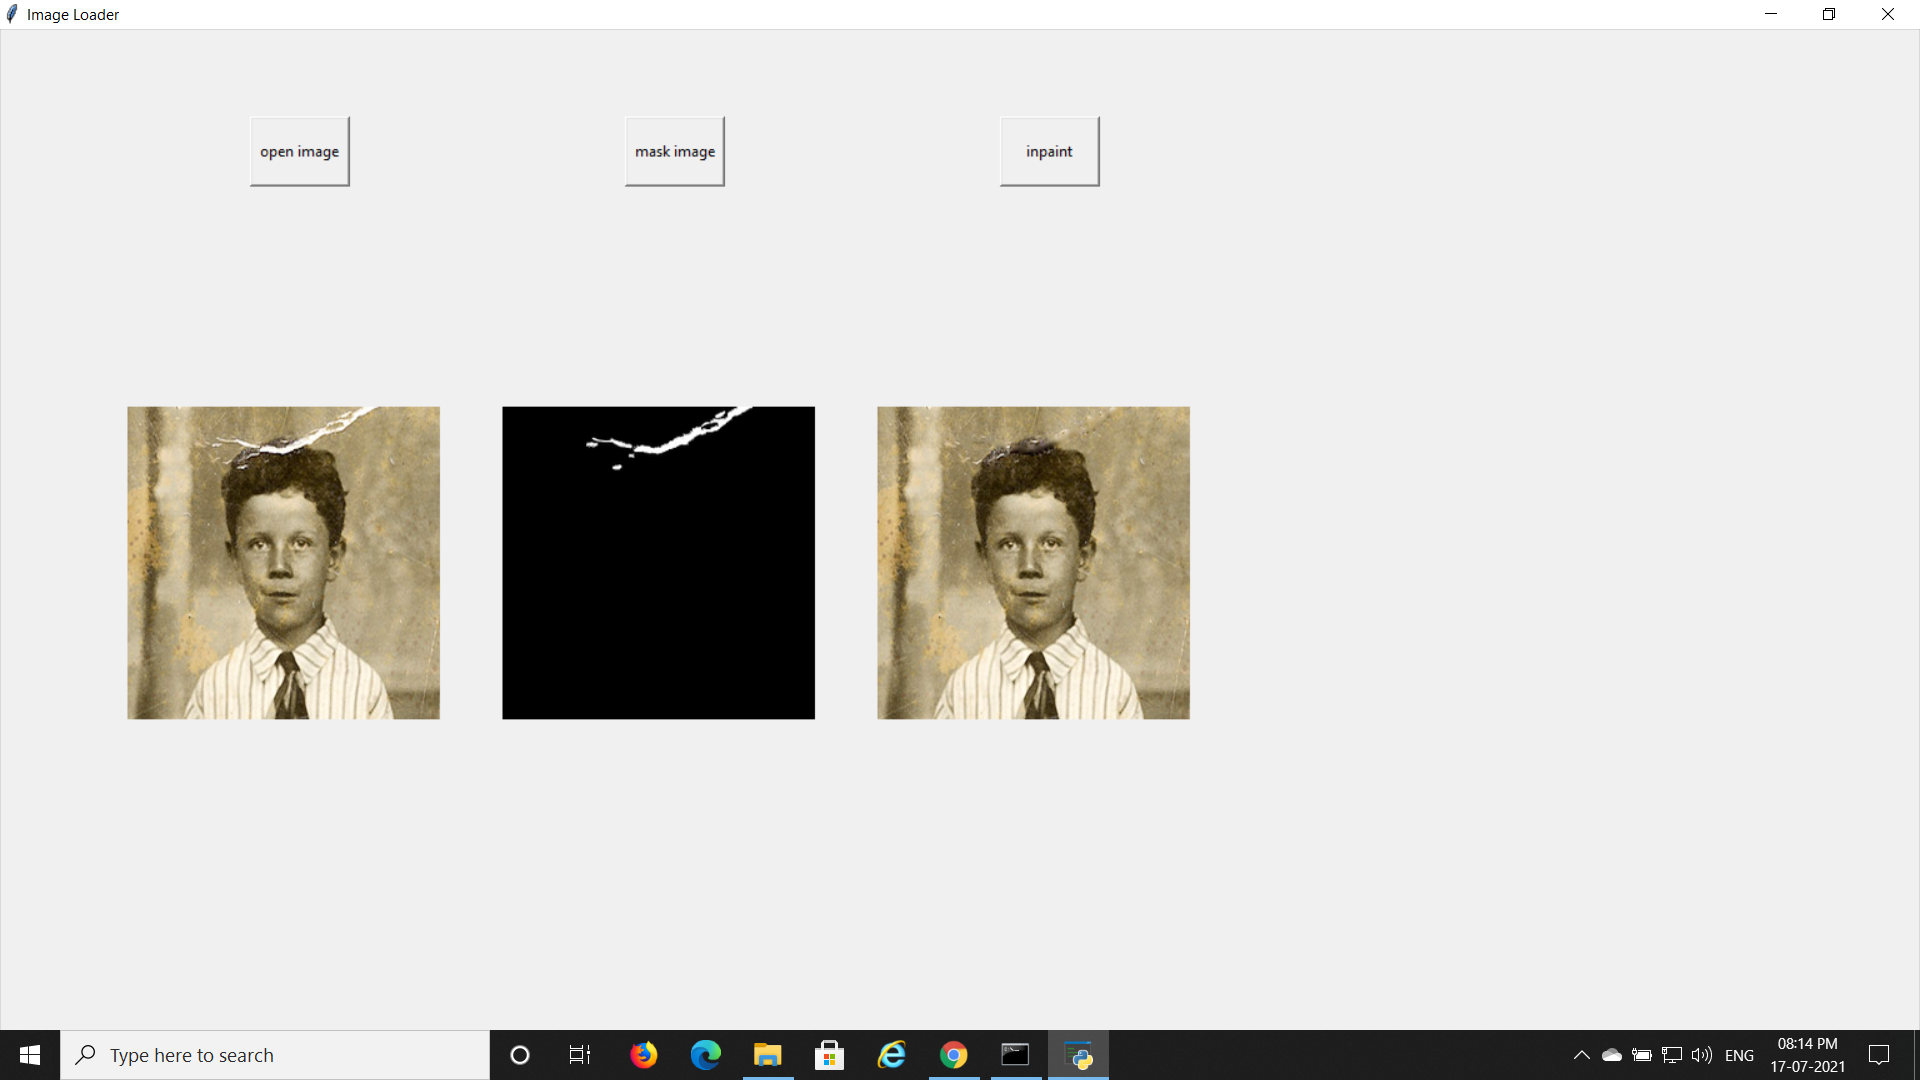Switch to Python app taskbar icon
Image resolution: width=1920 pixels, height=1080 pixels.
point(1078,1055)
